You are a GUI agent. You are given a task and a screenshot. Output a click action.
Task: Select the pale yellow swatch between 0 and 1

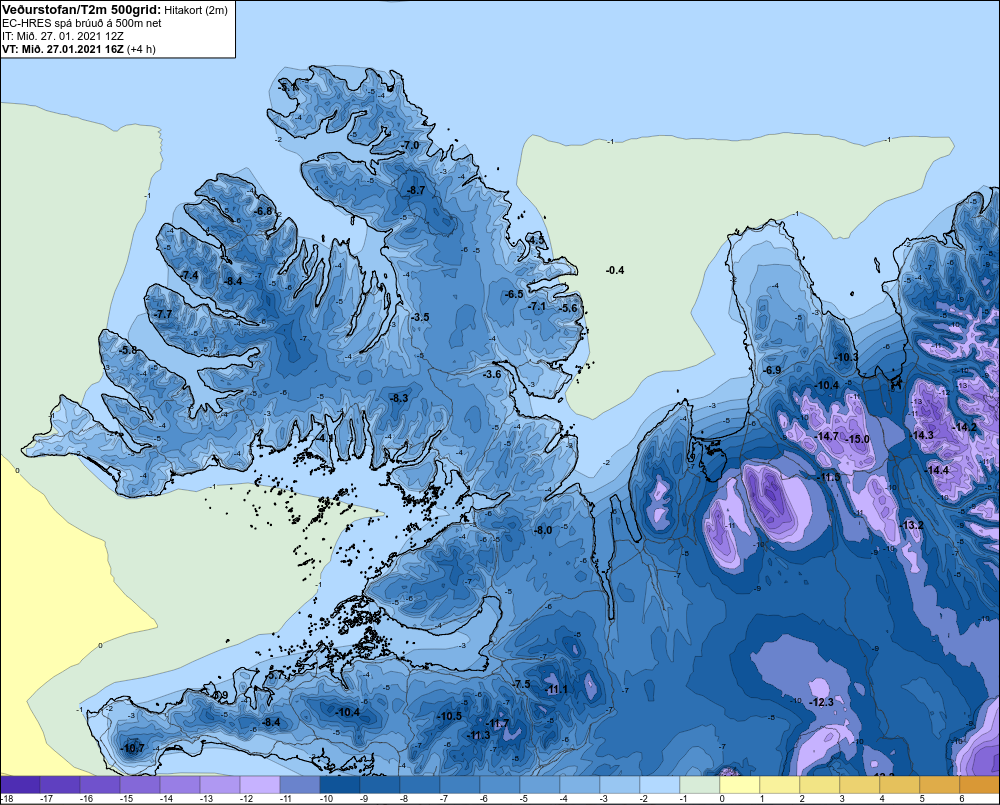coord(740,785)
